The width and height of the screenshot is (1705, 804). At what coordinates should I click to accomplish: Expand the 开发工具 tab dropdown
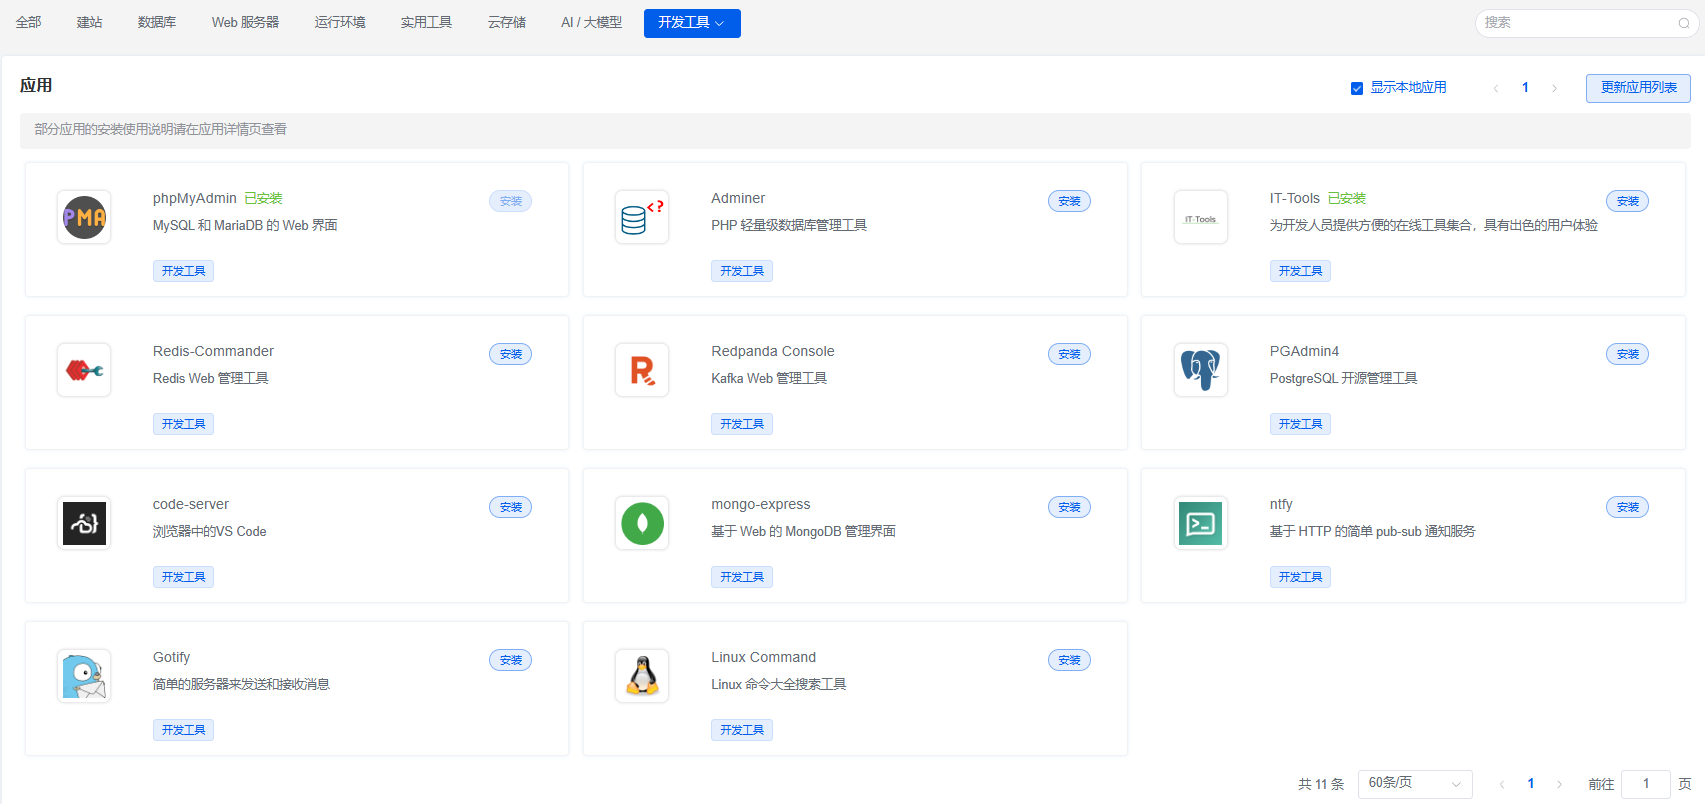click(692, 23)
